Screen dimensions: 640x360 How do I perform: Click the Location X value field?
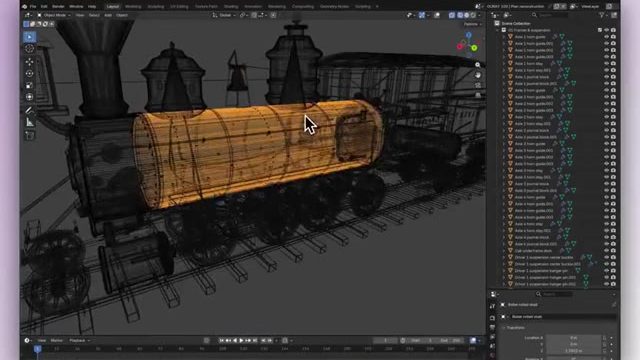(x=574, y=338)
